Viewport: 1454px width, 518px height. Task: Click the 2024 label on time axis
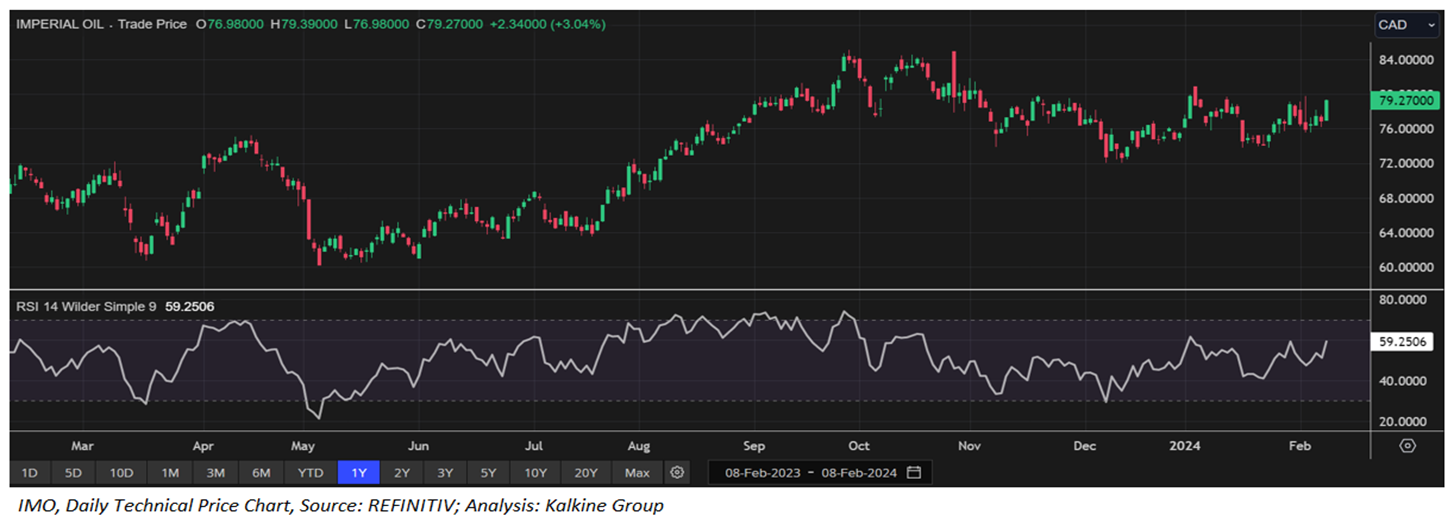pos(1186,446)
